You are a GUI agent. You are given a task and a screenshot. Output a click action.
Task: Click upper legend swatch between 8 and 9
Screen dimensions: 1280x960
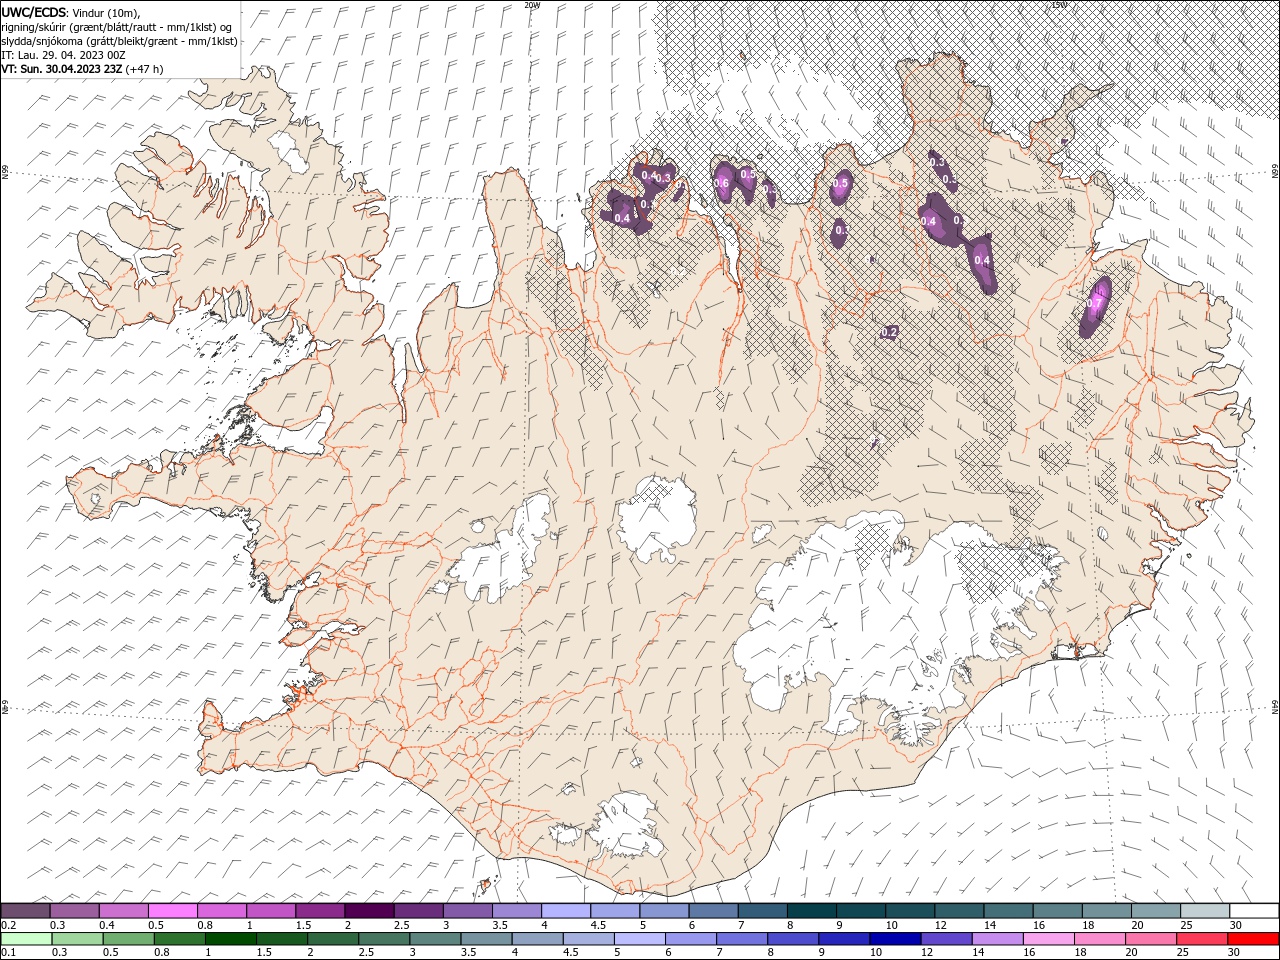[x=813, y=910]
